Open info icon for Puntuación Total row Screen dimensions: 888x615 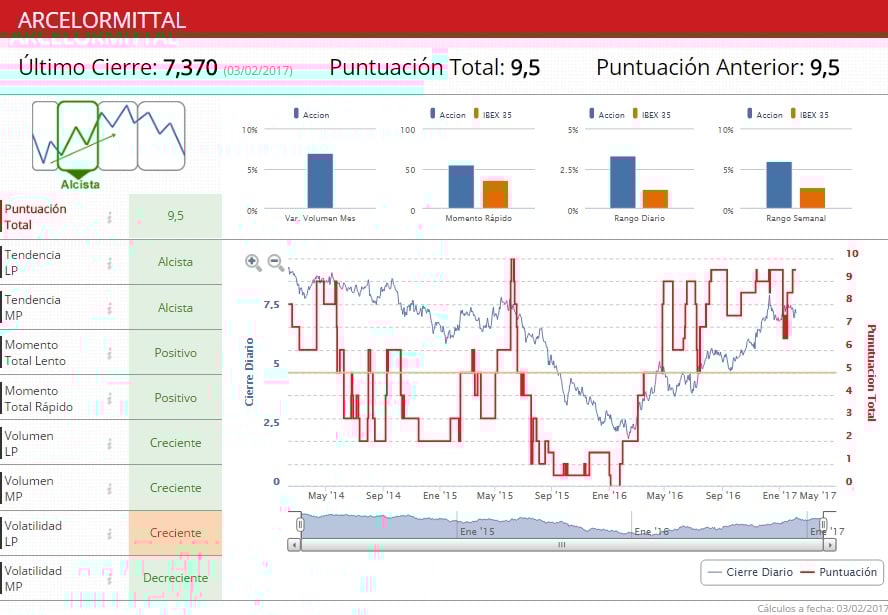tap(109, 216)
